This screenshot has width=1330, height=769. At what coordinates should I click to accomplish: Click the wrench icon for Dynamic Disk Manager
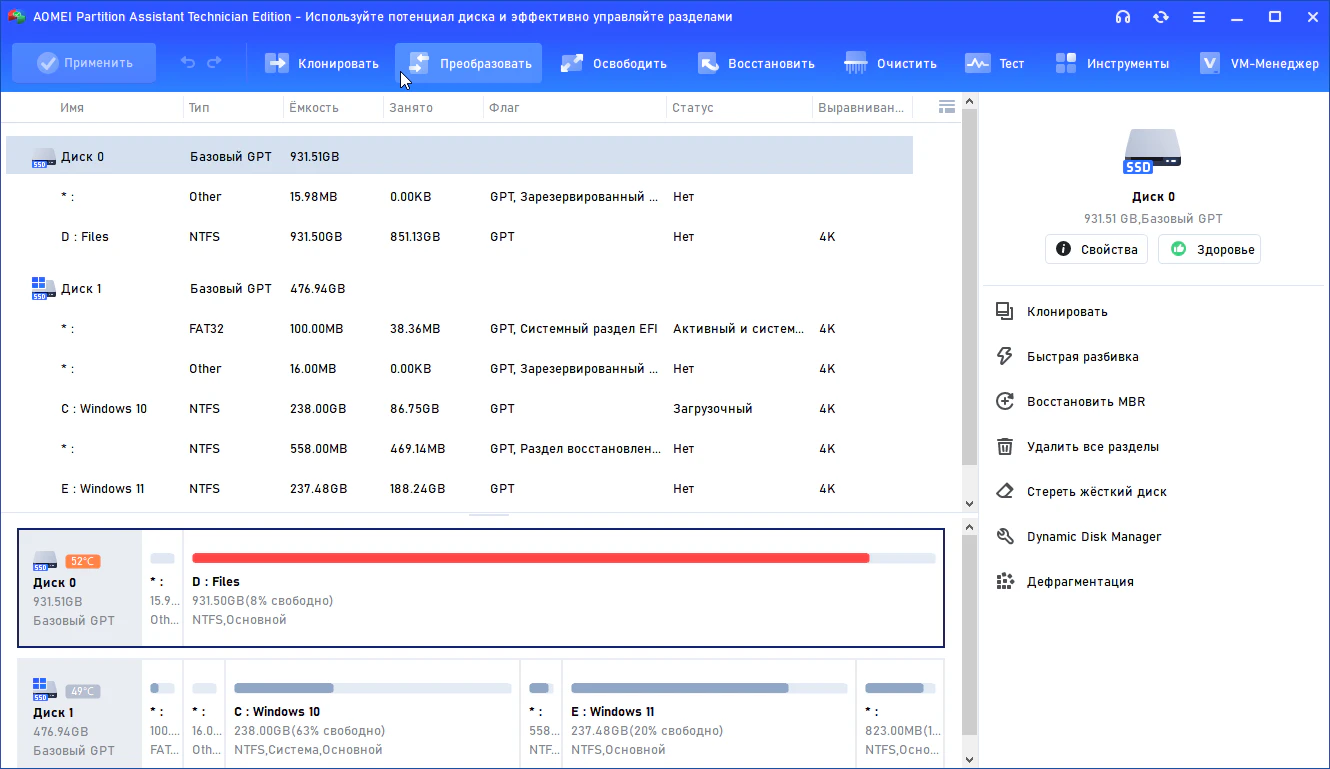pyautogui.click(x=1006, y=537)
